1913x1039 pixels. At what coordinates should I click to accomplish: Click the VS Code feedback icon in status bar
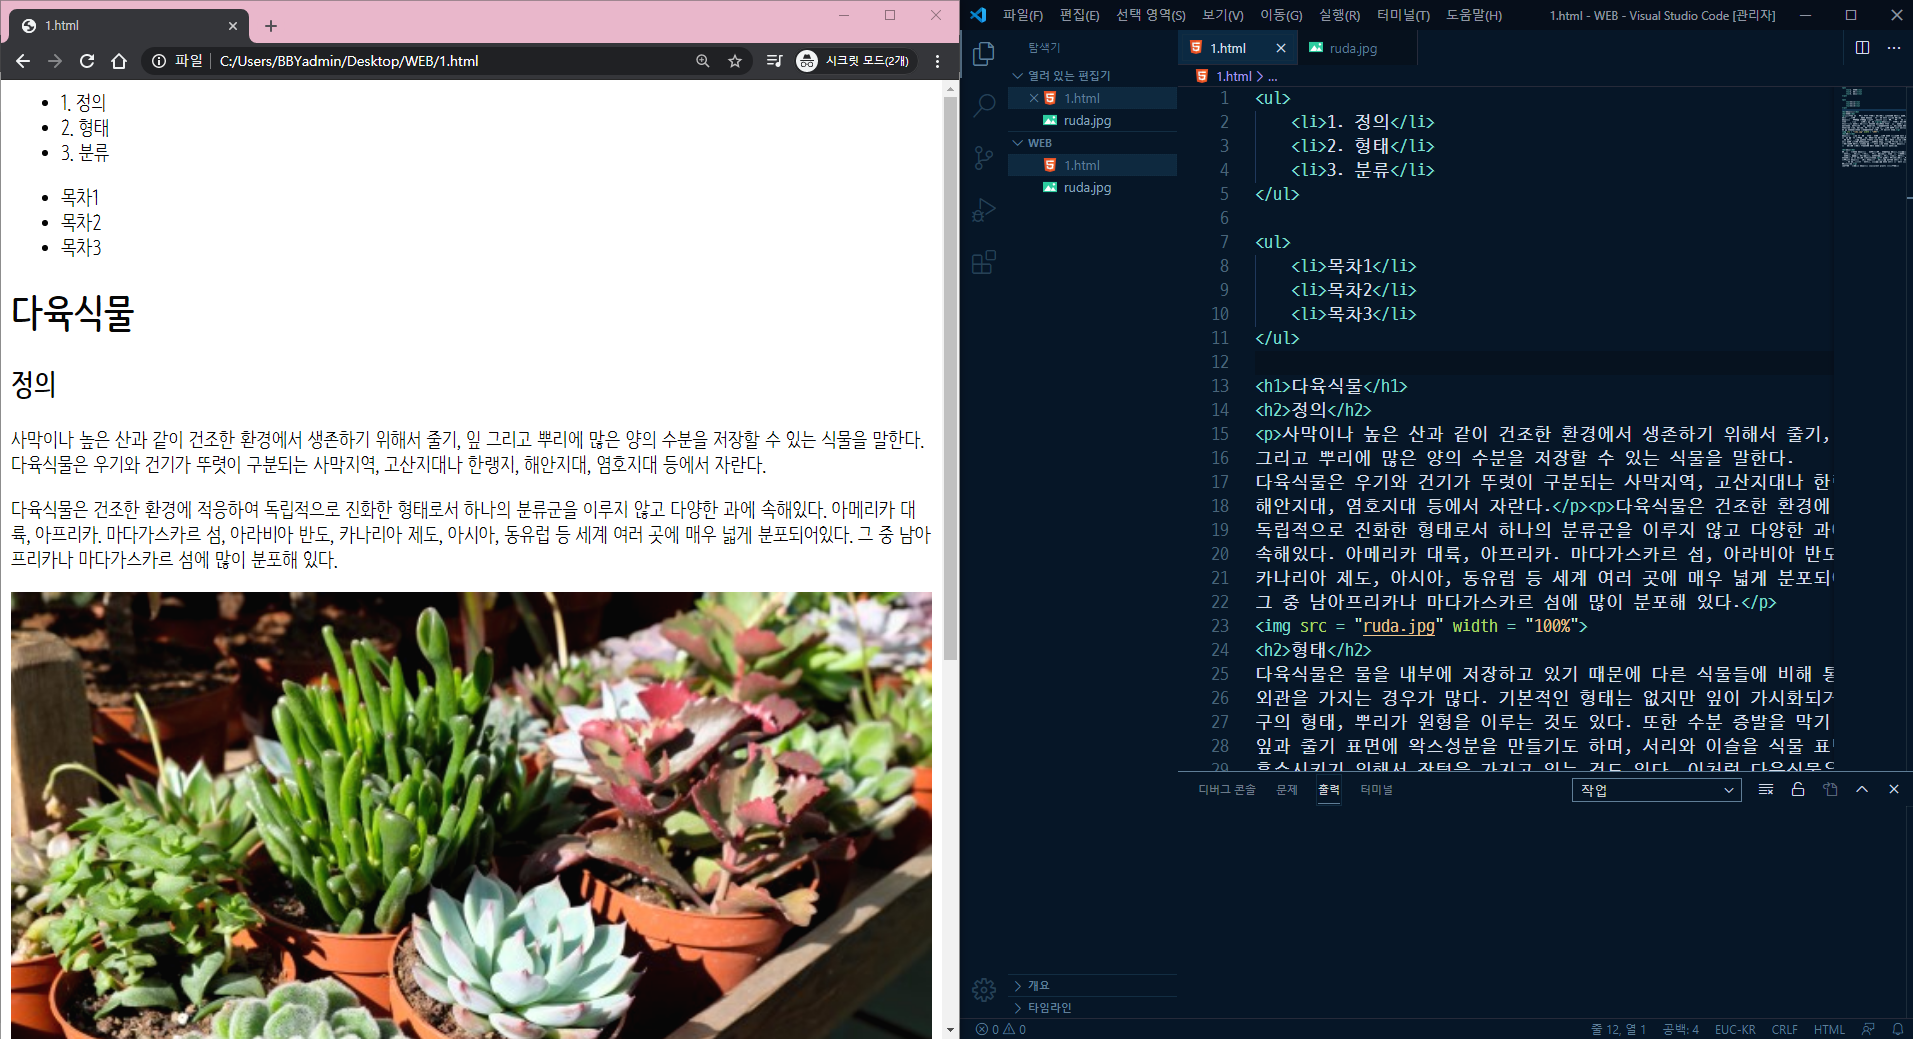pos(1868,1029)
